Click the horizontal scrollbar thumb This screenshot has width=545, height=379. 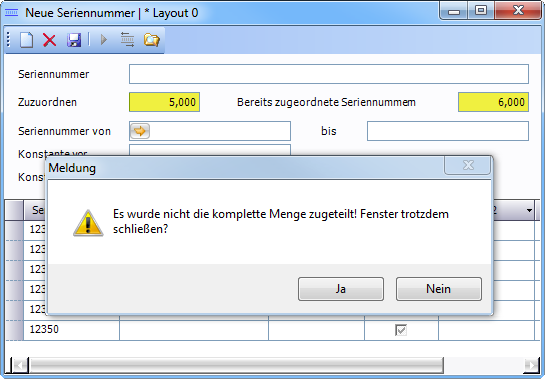pyautogui.click(x=236, y=365)
